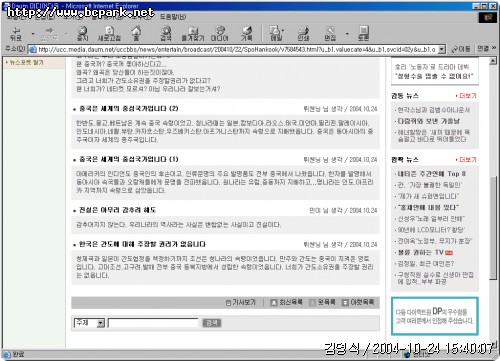The image size is (500, 361).
Task: Expand the address bar URL dropdown
Action: click(442, 50)
